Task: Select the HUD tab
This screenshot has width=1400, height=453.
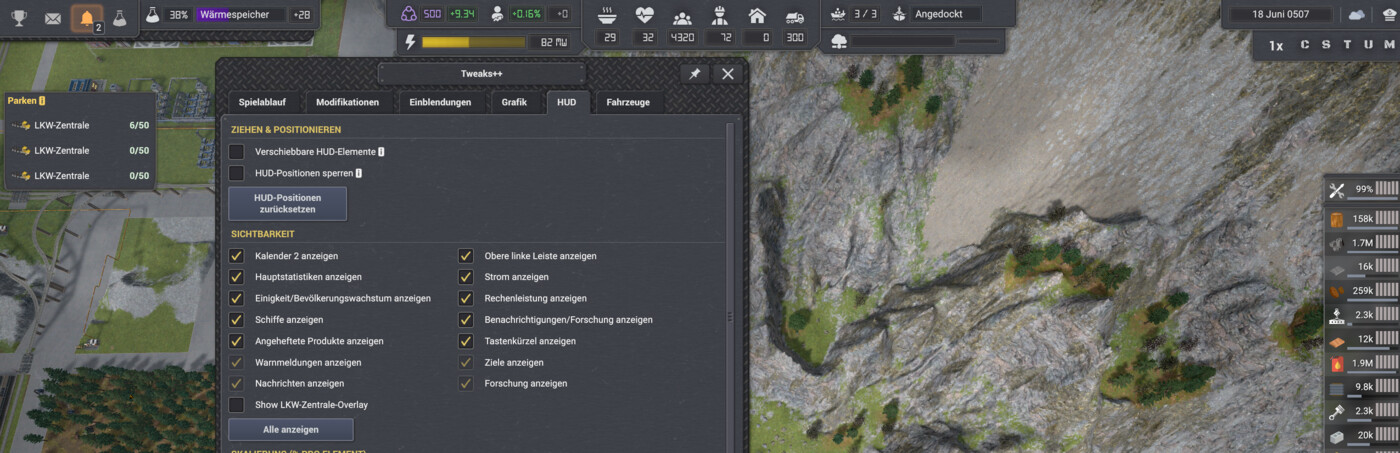Action: click(x=567, y=102)
